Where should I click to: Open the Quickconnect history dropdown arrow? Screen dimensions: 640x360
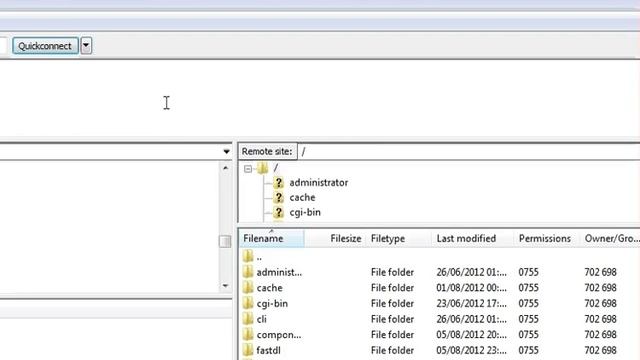click(x=86, y=46)
